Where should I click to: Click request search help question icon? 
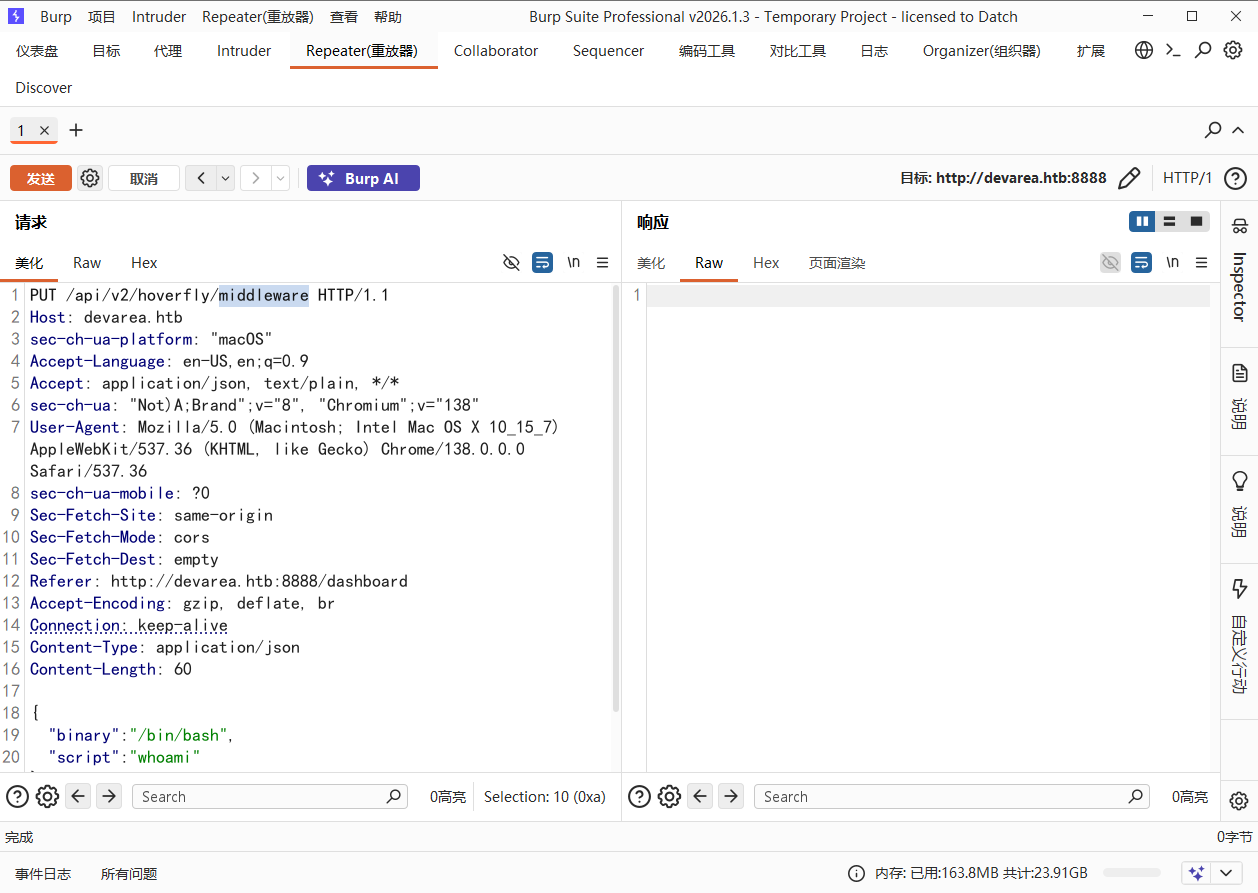tap(17, 796)
